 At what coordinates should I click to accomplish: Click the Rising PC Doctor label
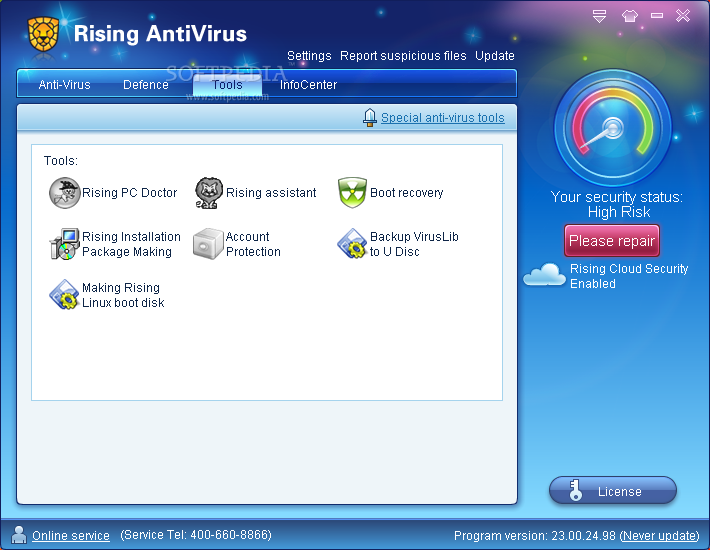click(129, 193)
